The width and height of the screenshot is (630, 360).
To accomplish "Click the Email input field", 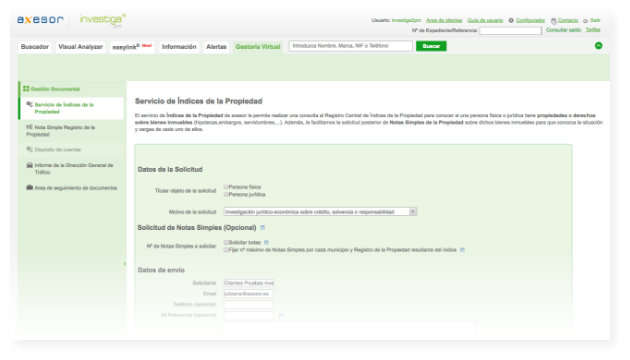I will 249,294.
